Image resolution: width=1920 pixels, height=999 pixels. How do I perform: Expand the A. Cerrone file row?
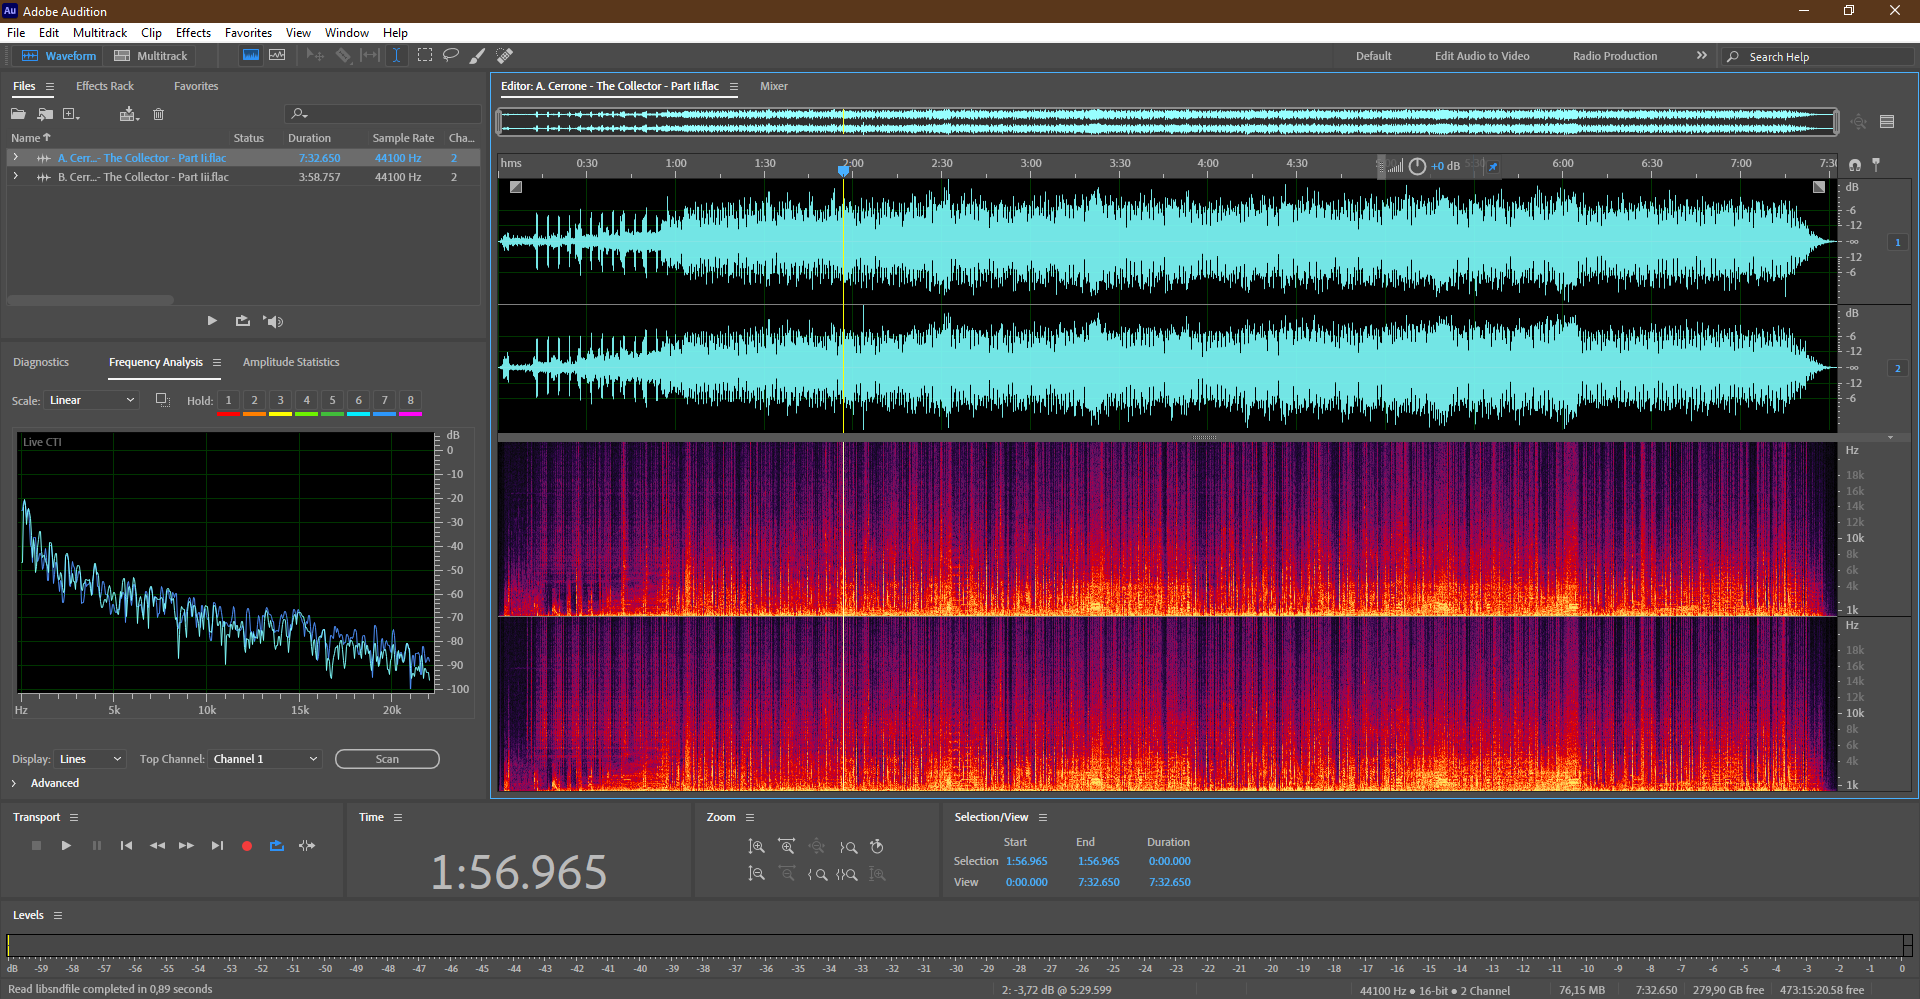tap(15, 157)
